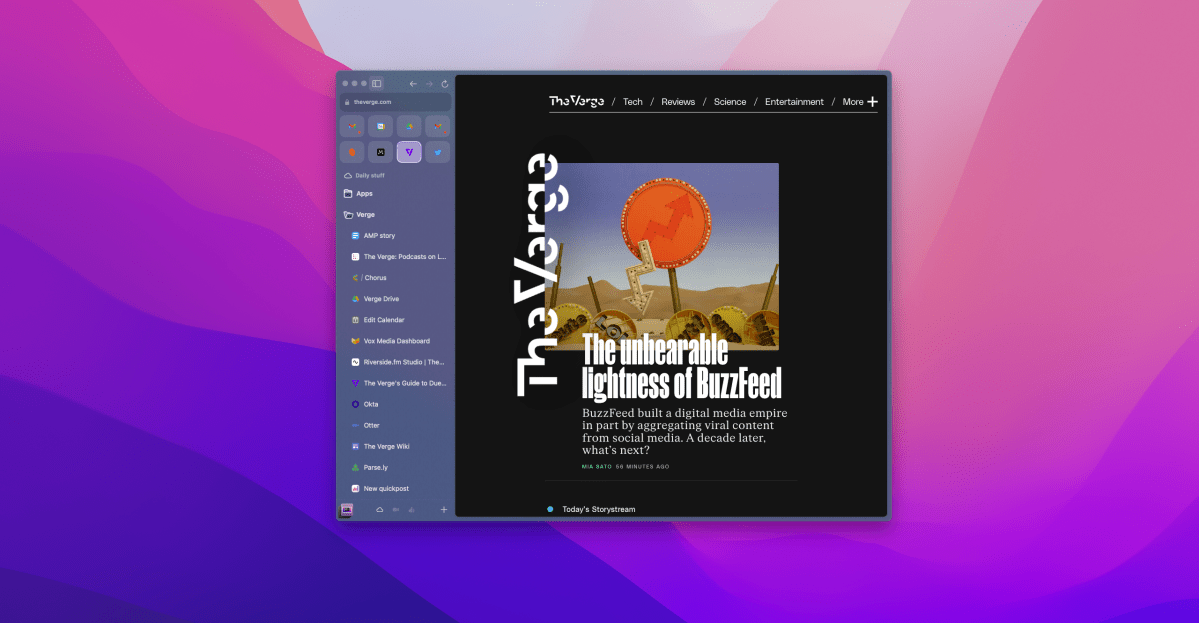This screenshot has height=623, width=1199.
Task: Go forward with the right arrow
Action: [x=429, y=84]
